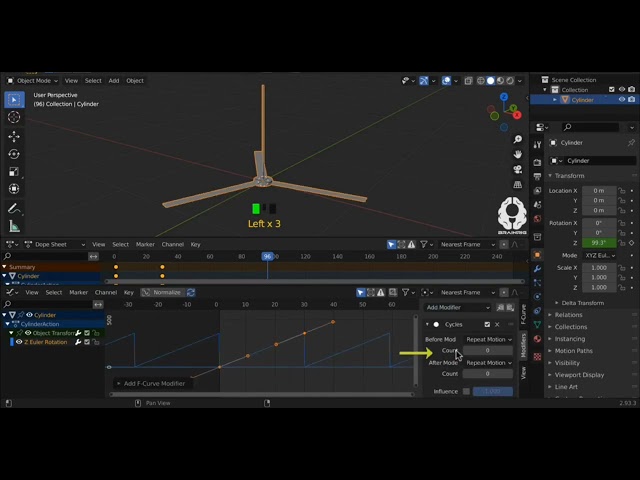The height and width of the screenshot is (480, 640).
Task: Click the Normalize auto refresh icon
Action: (x=191, y=292)
